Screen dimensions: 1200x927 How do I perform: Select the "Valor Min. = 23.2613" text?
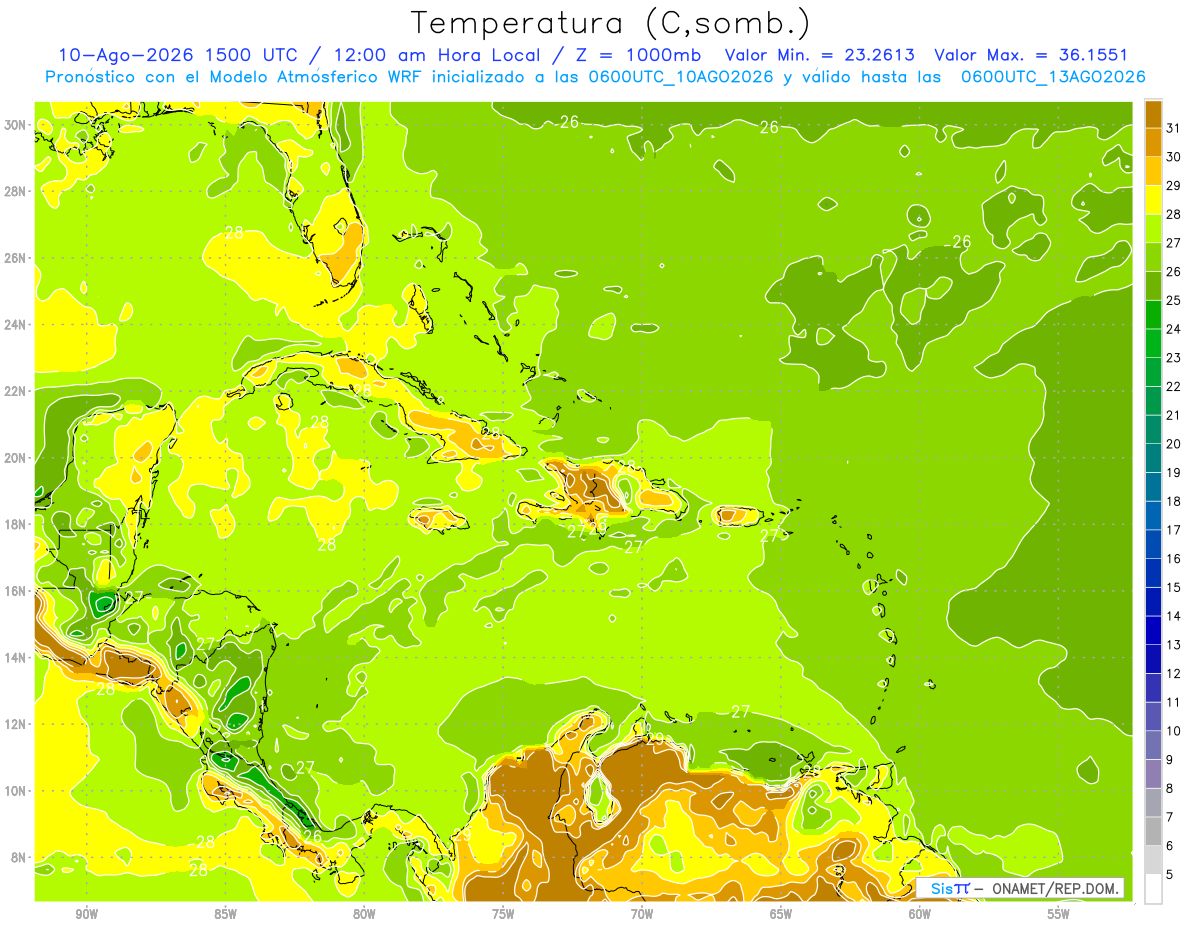pyautogui.click(x=820, y=55)
